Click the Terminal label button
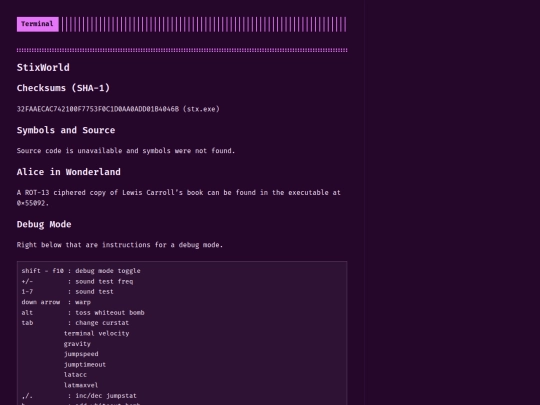 [38, 24]
